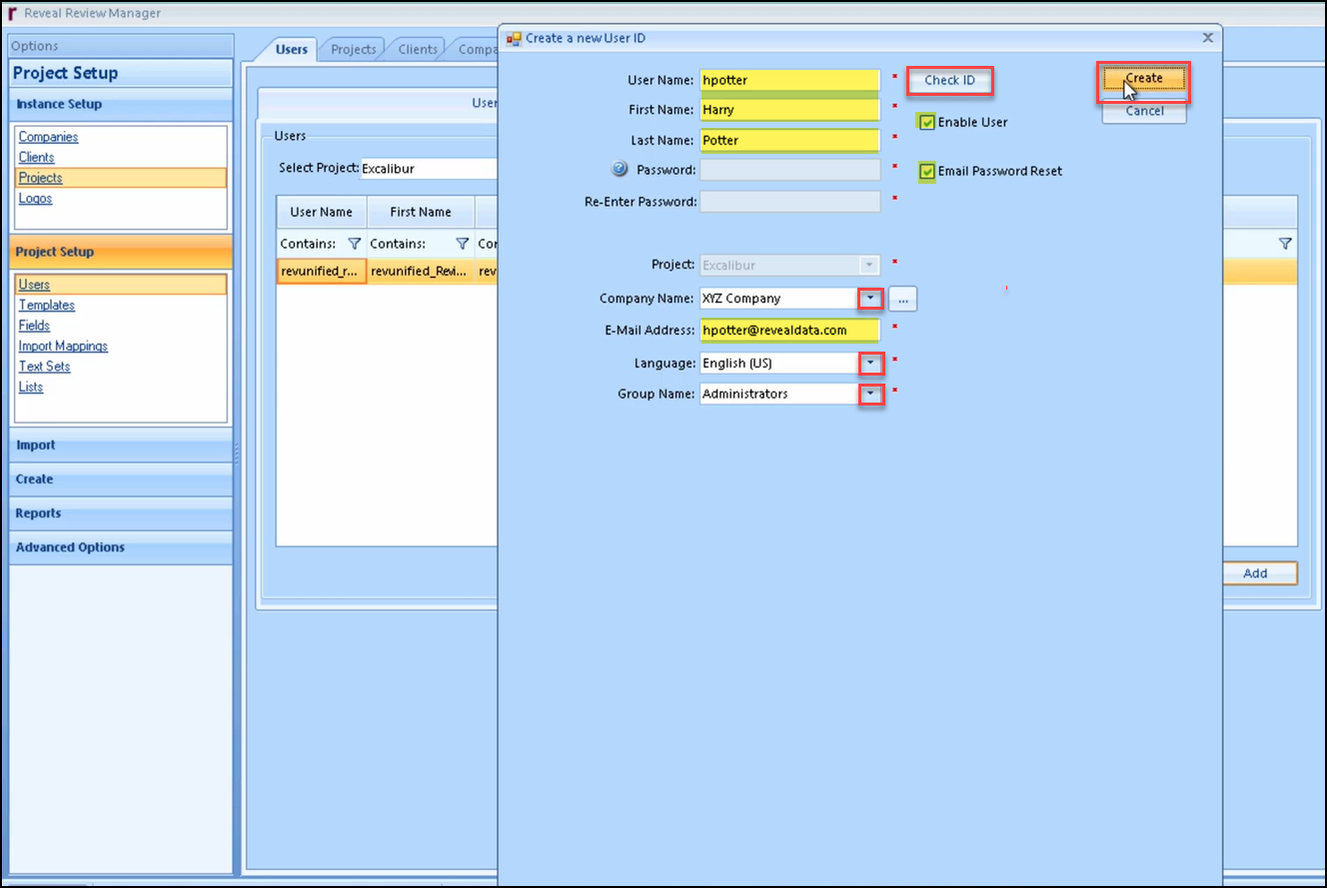Image resolution: width=1327 pixels, height=888 pixels.
Task: Open the Users link in Project Setup
Action: click(34, 285)
